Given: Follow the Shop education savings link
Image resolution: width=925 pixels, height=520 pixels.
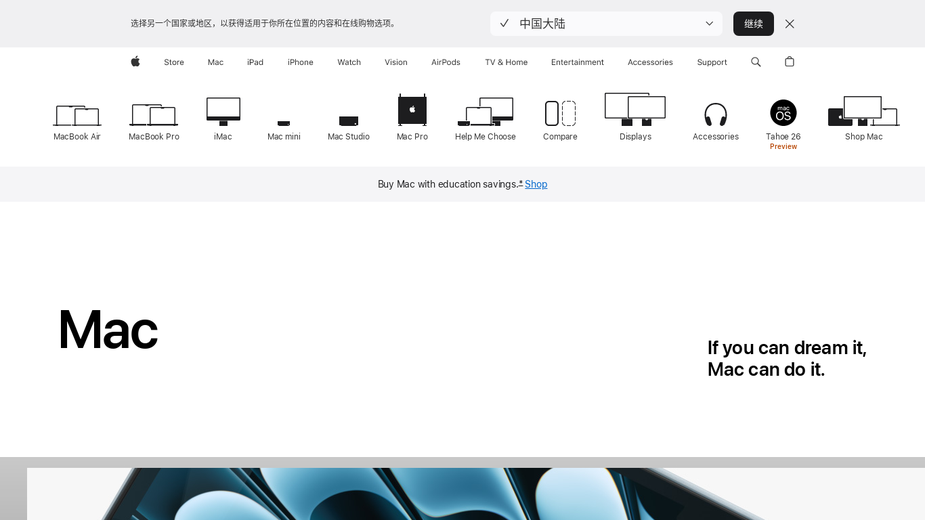Looking at the screenshot, I should point(536,184).
